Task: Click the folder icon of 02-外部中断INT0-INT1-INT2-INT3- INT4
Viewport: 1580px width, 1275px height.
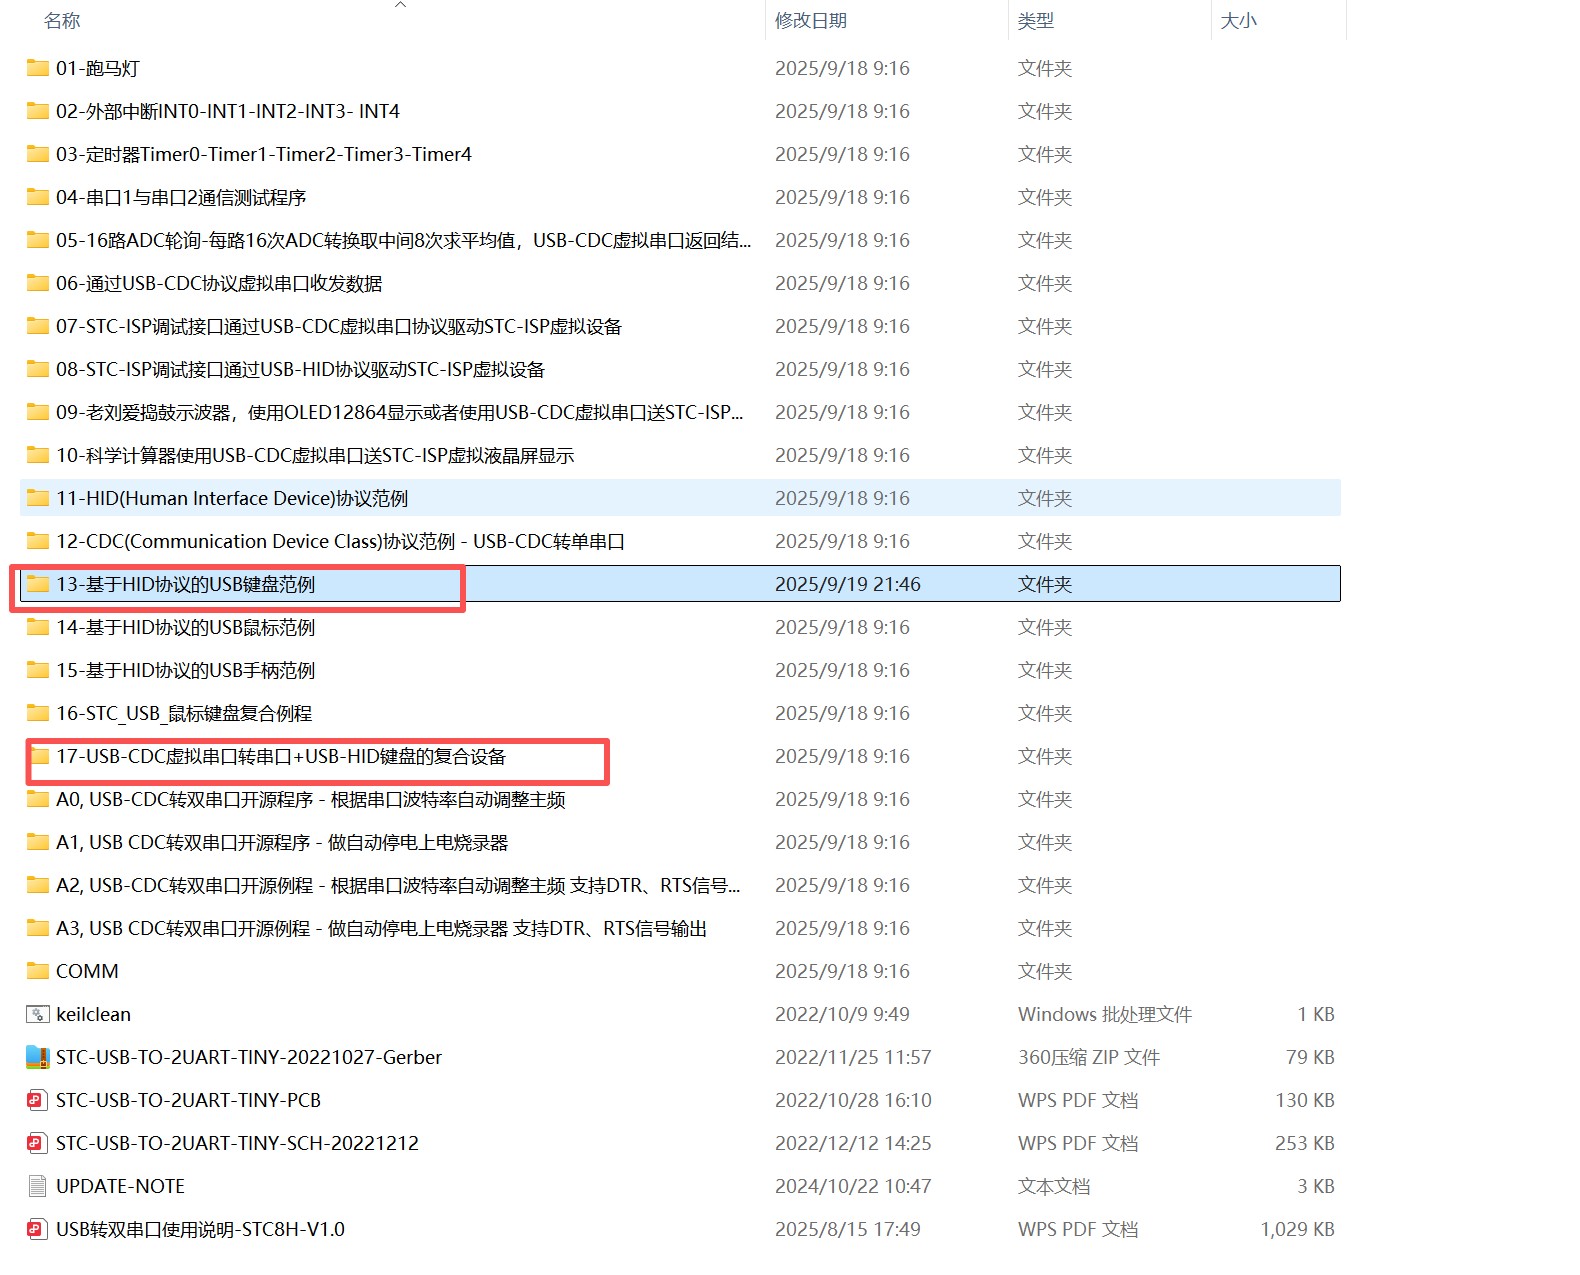Action: 38,111
